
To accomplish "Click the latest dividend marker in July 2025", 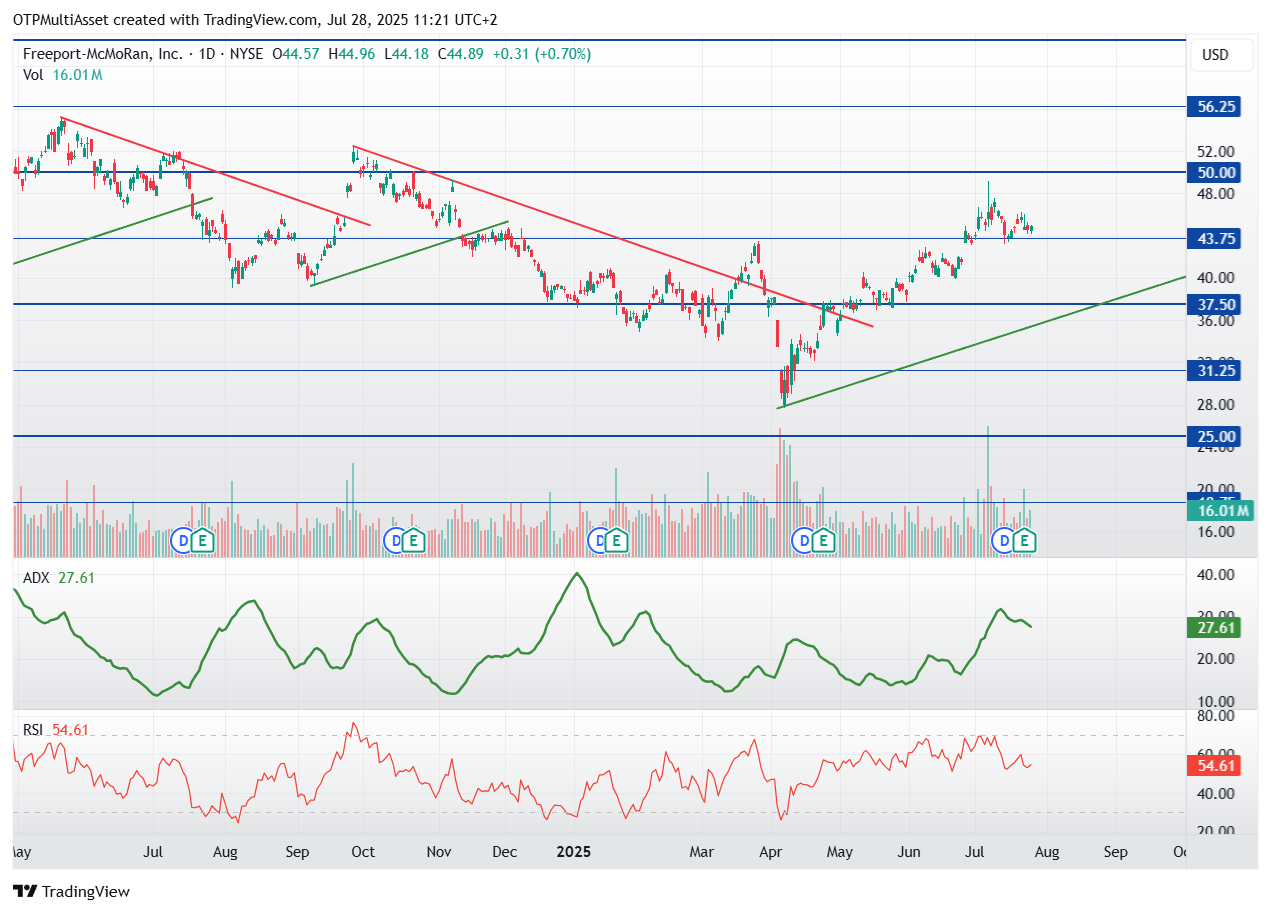I will tap(1004, 541).
